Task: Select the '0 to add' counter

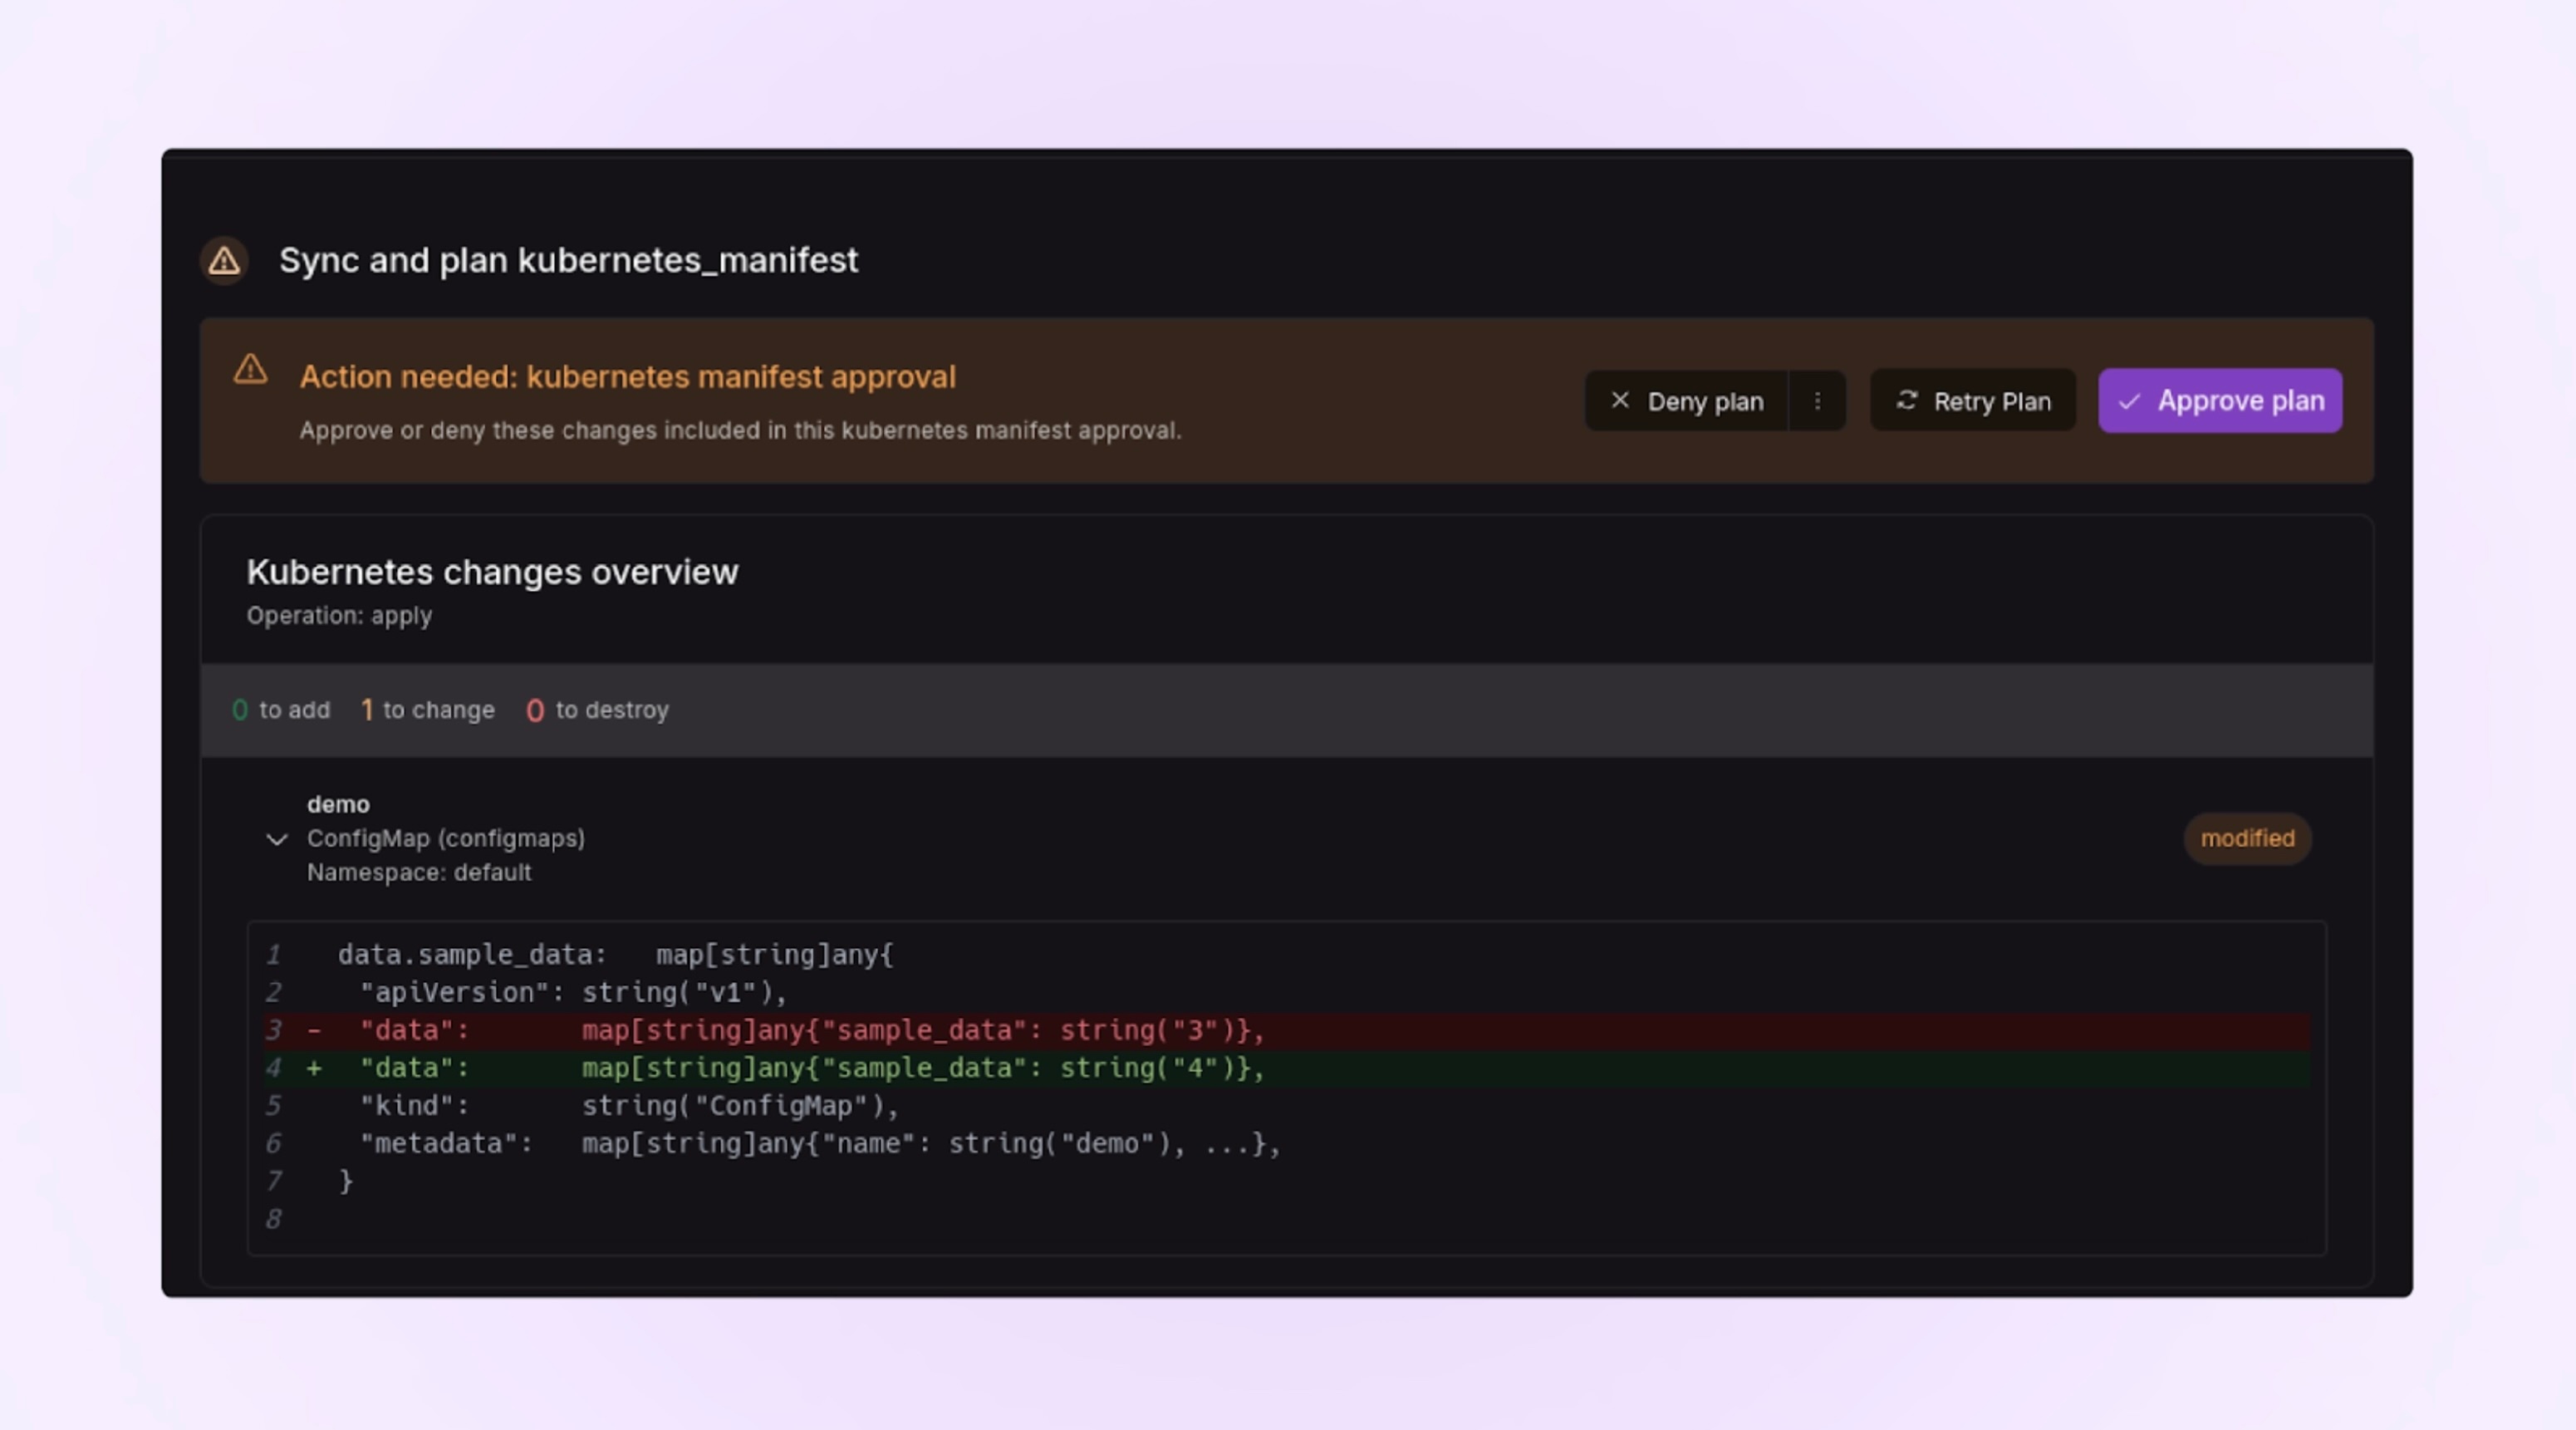Action: [281, 710]
